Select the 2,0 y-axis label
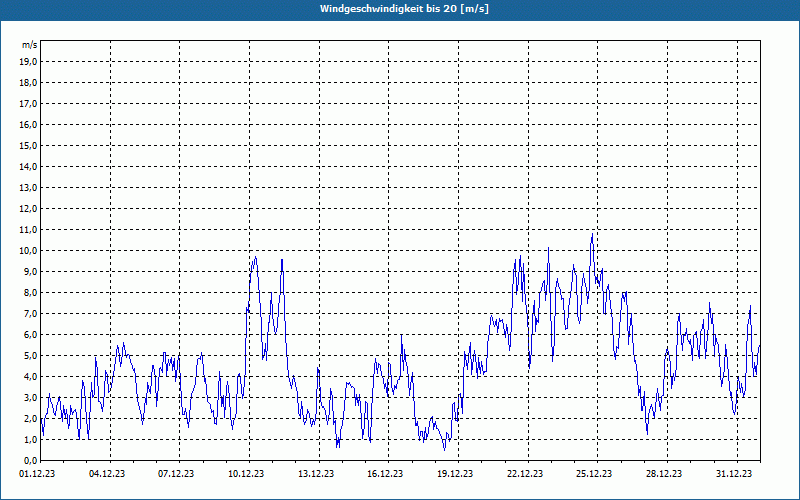 coord(30,418)
